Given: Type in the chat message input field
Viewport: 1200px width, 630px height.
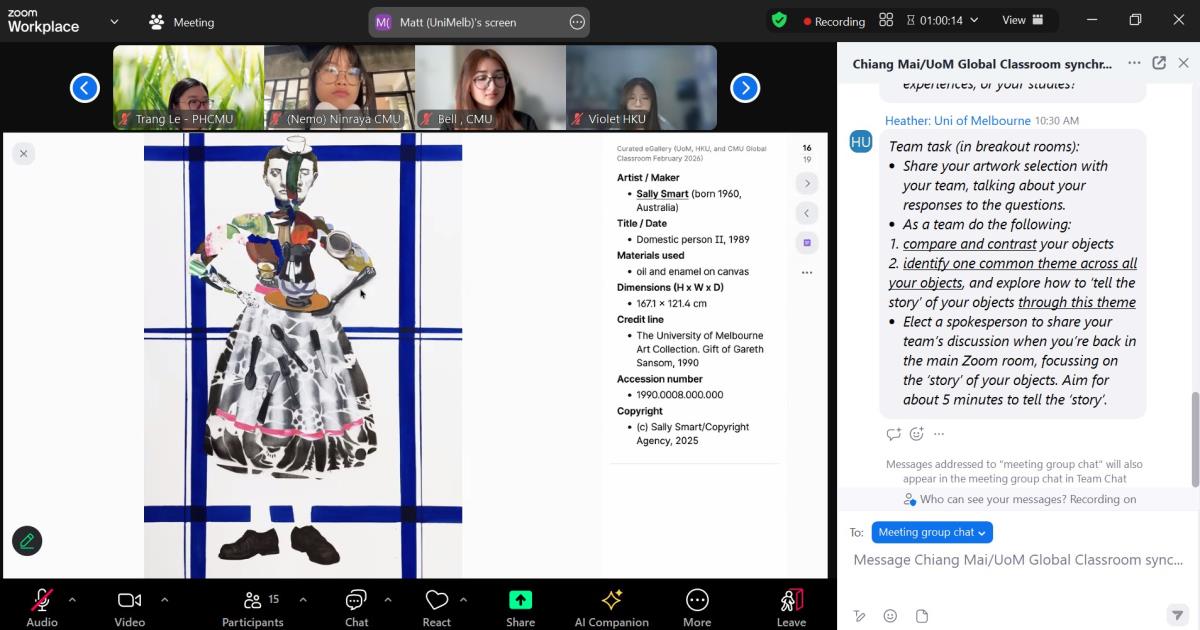Looking at the screenshot, I should [1017, 560].
